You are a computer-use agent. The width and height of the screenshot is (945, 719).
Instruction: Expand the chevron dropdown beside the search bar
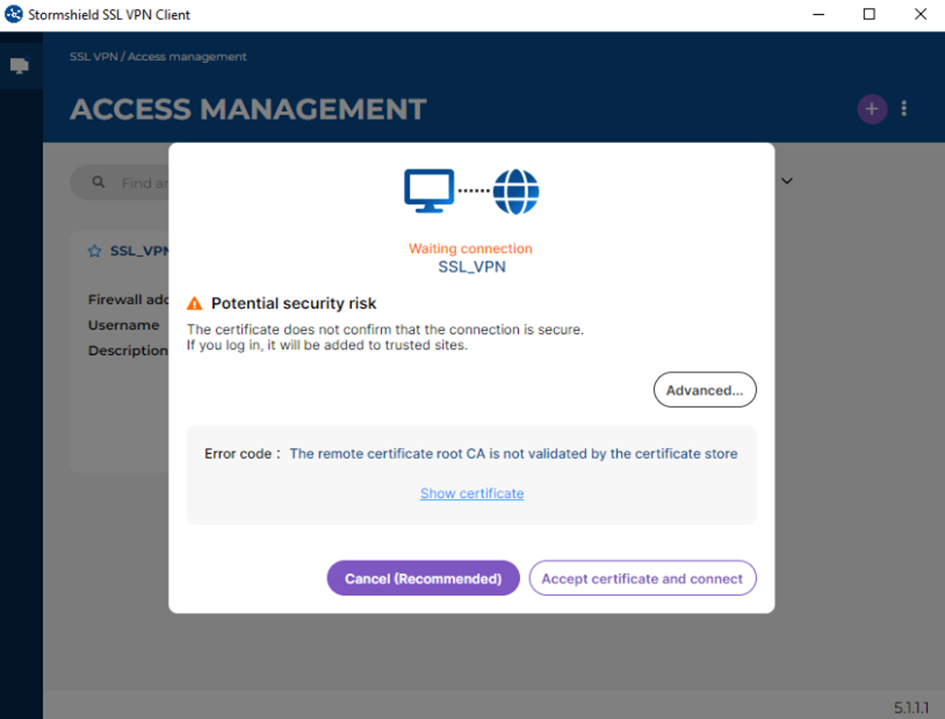(787, 181)
